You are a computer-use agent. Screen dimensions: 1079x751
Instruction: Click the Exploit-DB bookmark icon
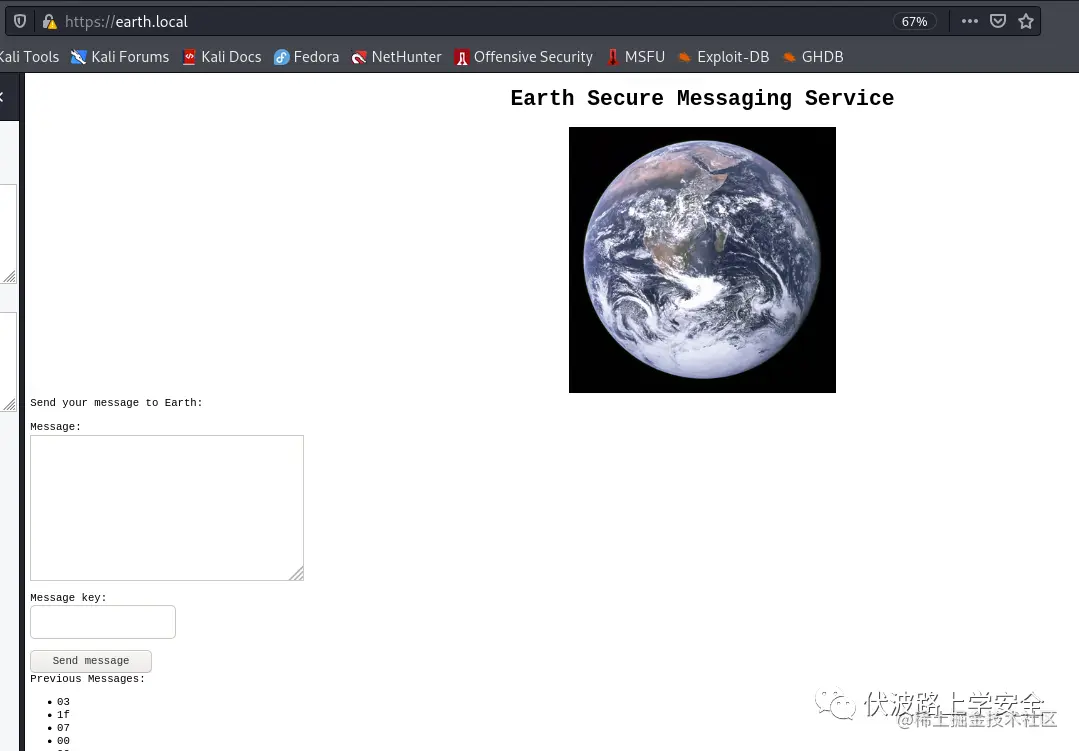tap(684, 57)
